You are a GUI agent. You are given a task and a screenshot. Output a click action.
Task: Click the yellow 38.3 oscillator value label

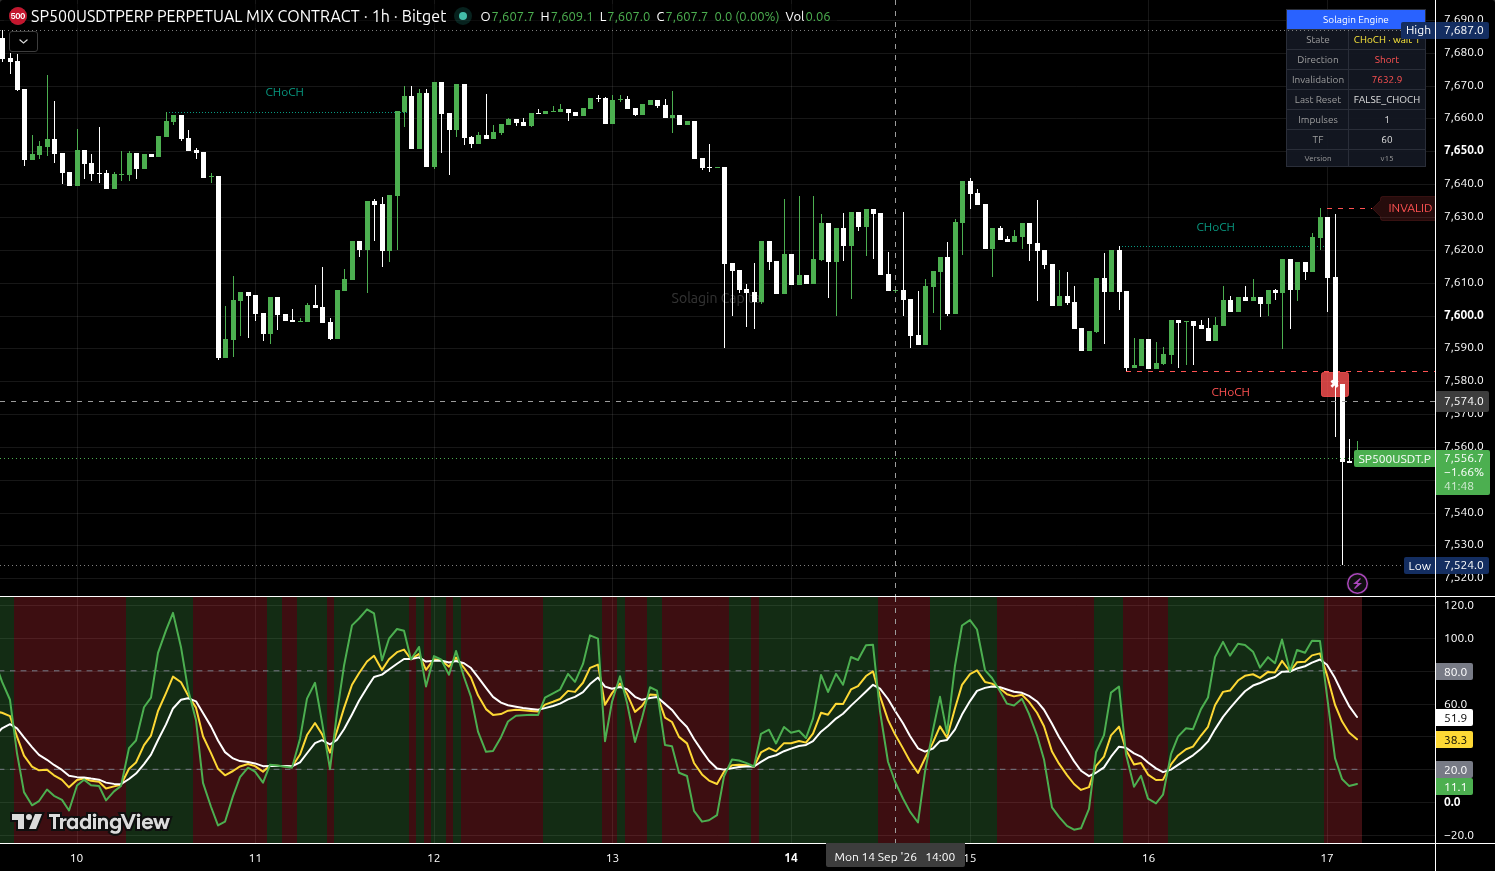[1456, 740]
